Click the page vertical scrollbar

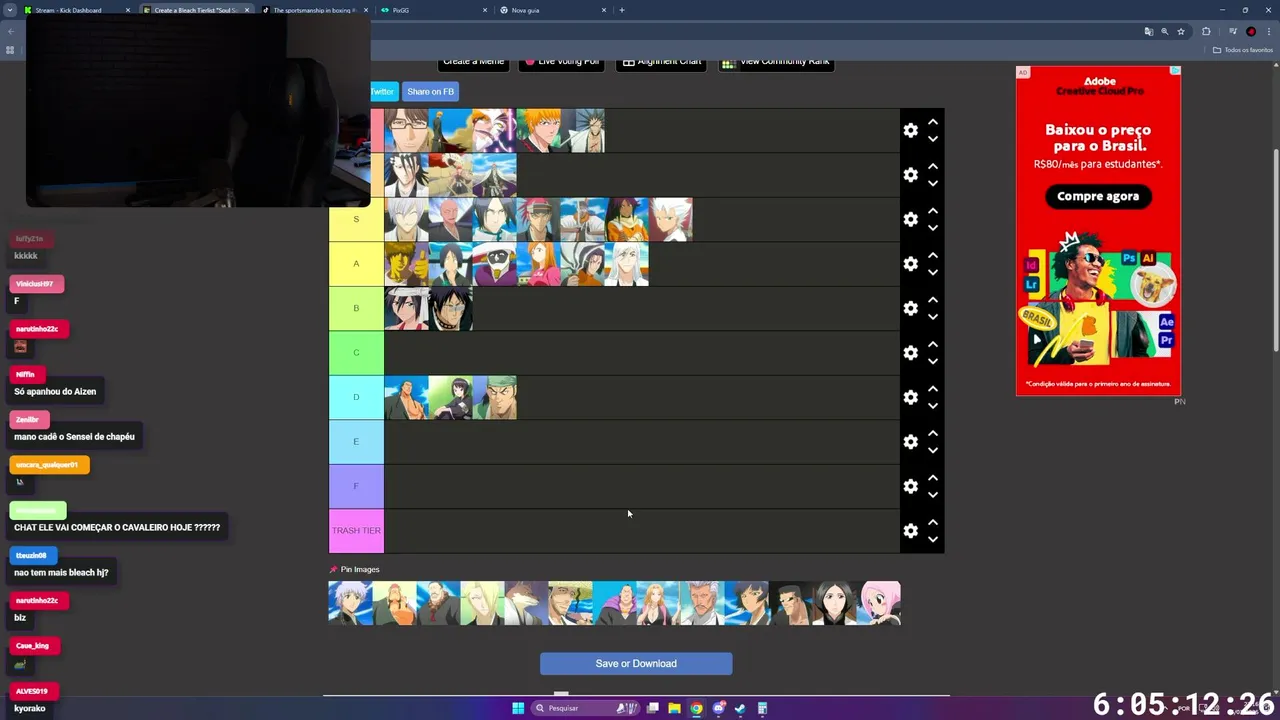(x=1275, y=250)
